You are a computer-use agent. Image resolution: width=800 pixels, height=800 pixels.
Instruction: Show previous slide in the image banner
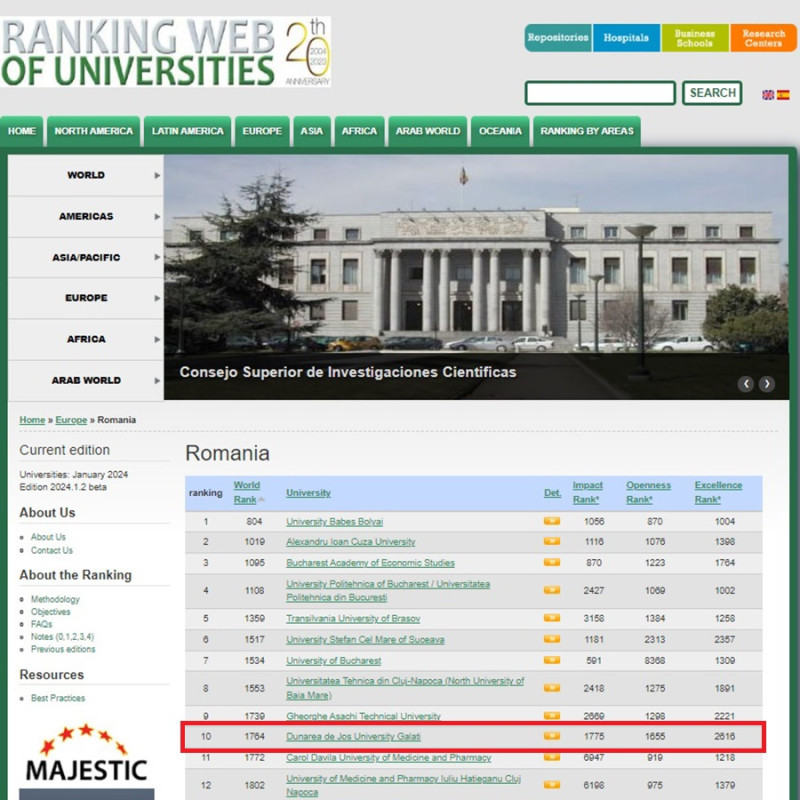[745, 384]
